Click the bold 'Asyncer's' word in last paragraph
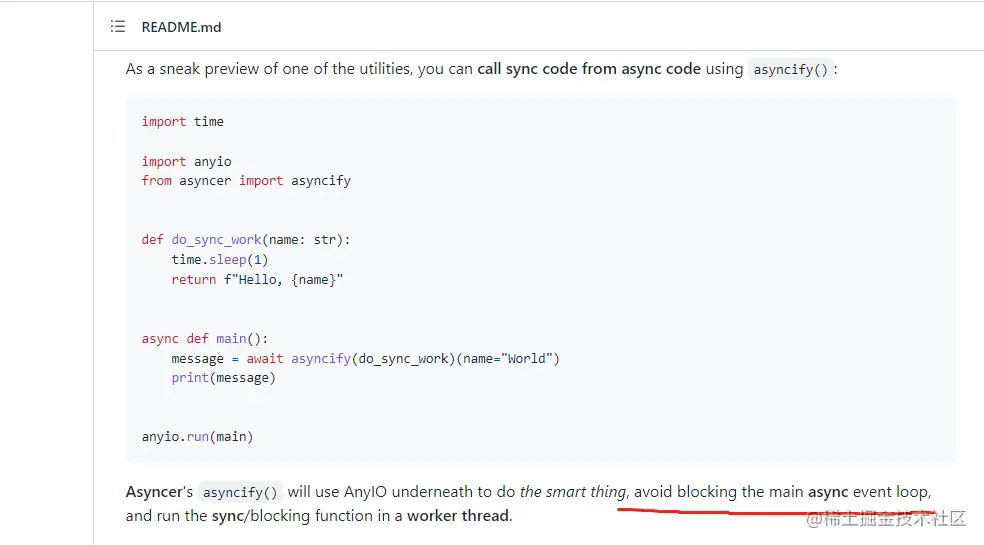The height and width of the screenshot is (545, 984). (159, 492)
